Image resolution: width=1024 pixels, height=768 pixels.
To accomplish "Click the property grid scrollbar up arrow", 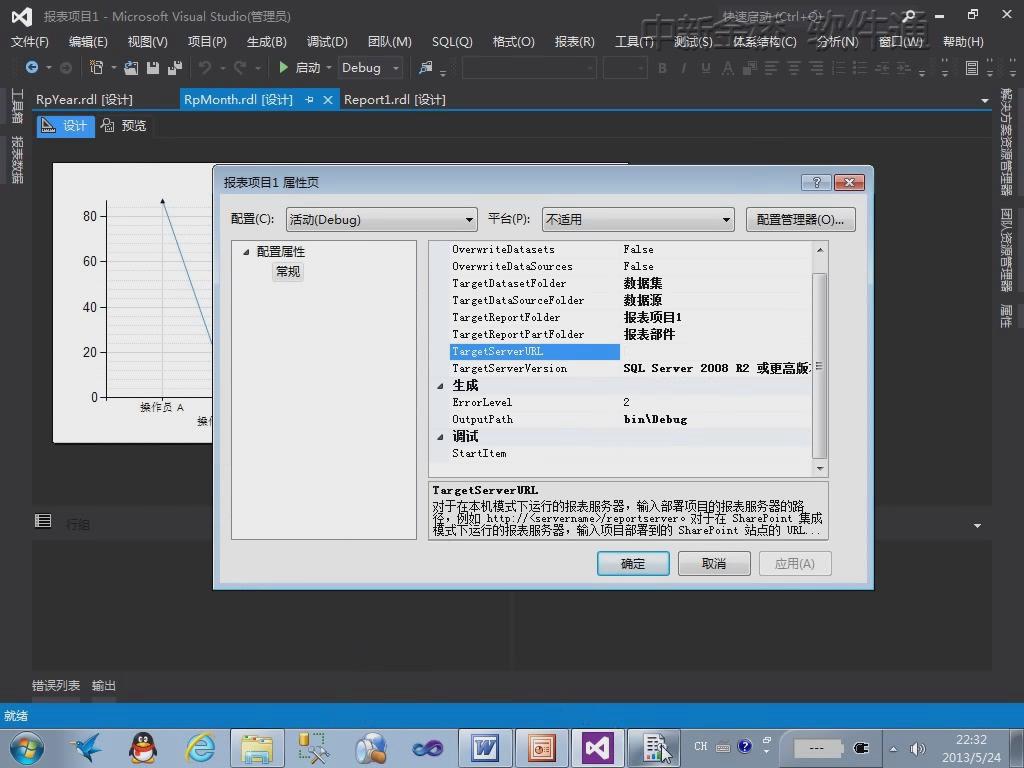I will pos(820,250).
